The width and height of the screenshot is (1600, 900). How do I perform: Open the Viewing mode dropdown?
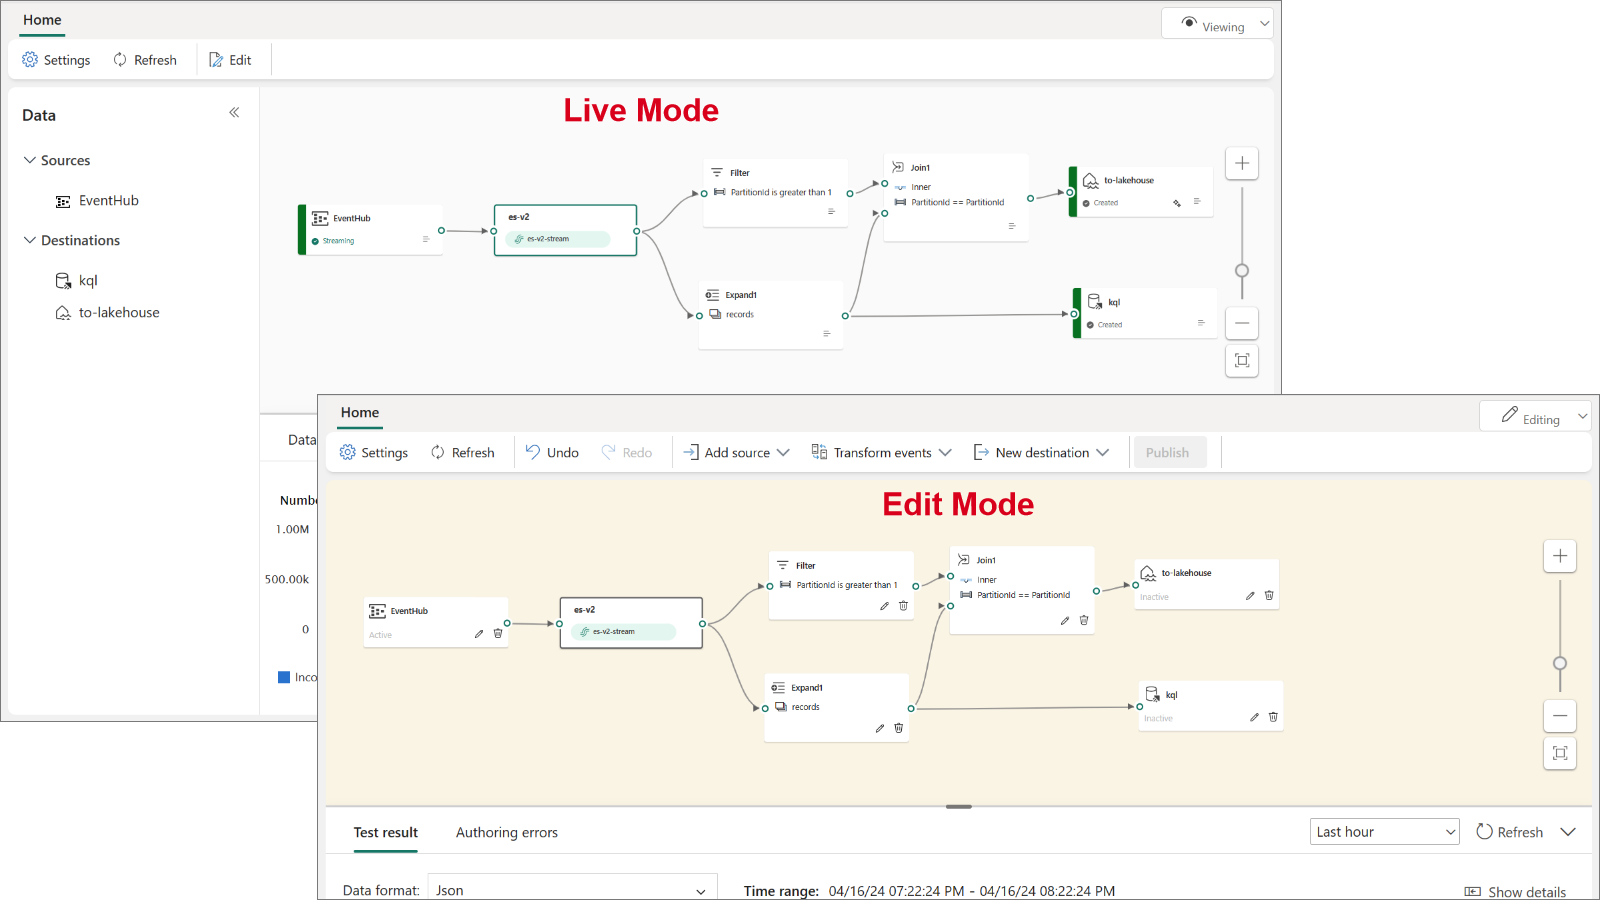tap(1217, 24)
